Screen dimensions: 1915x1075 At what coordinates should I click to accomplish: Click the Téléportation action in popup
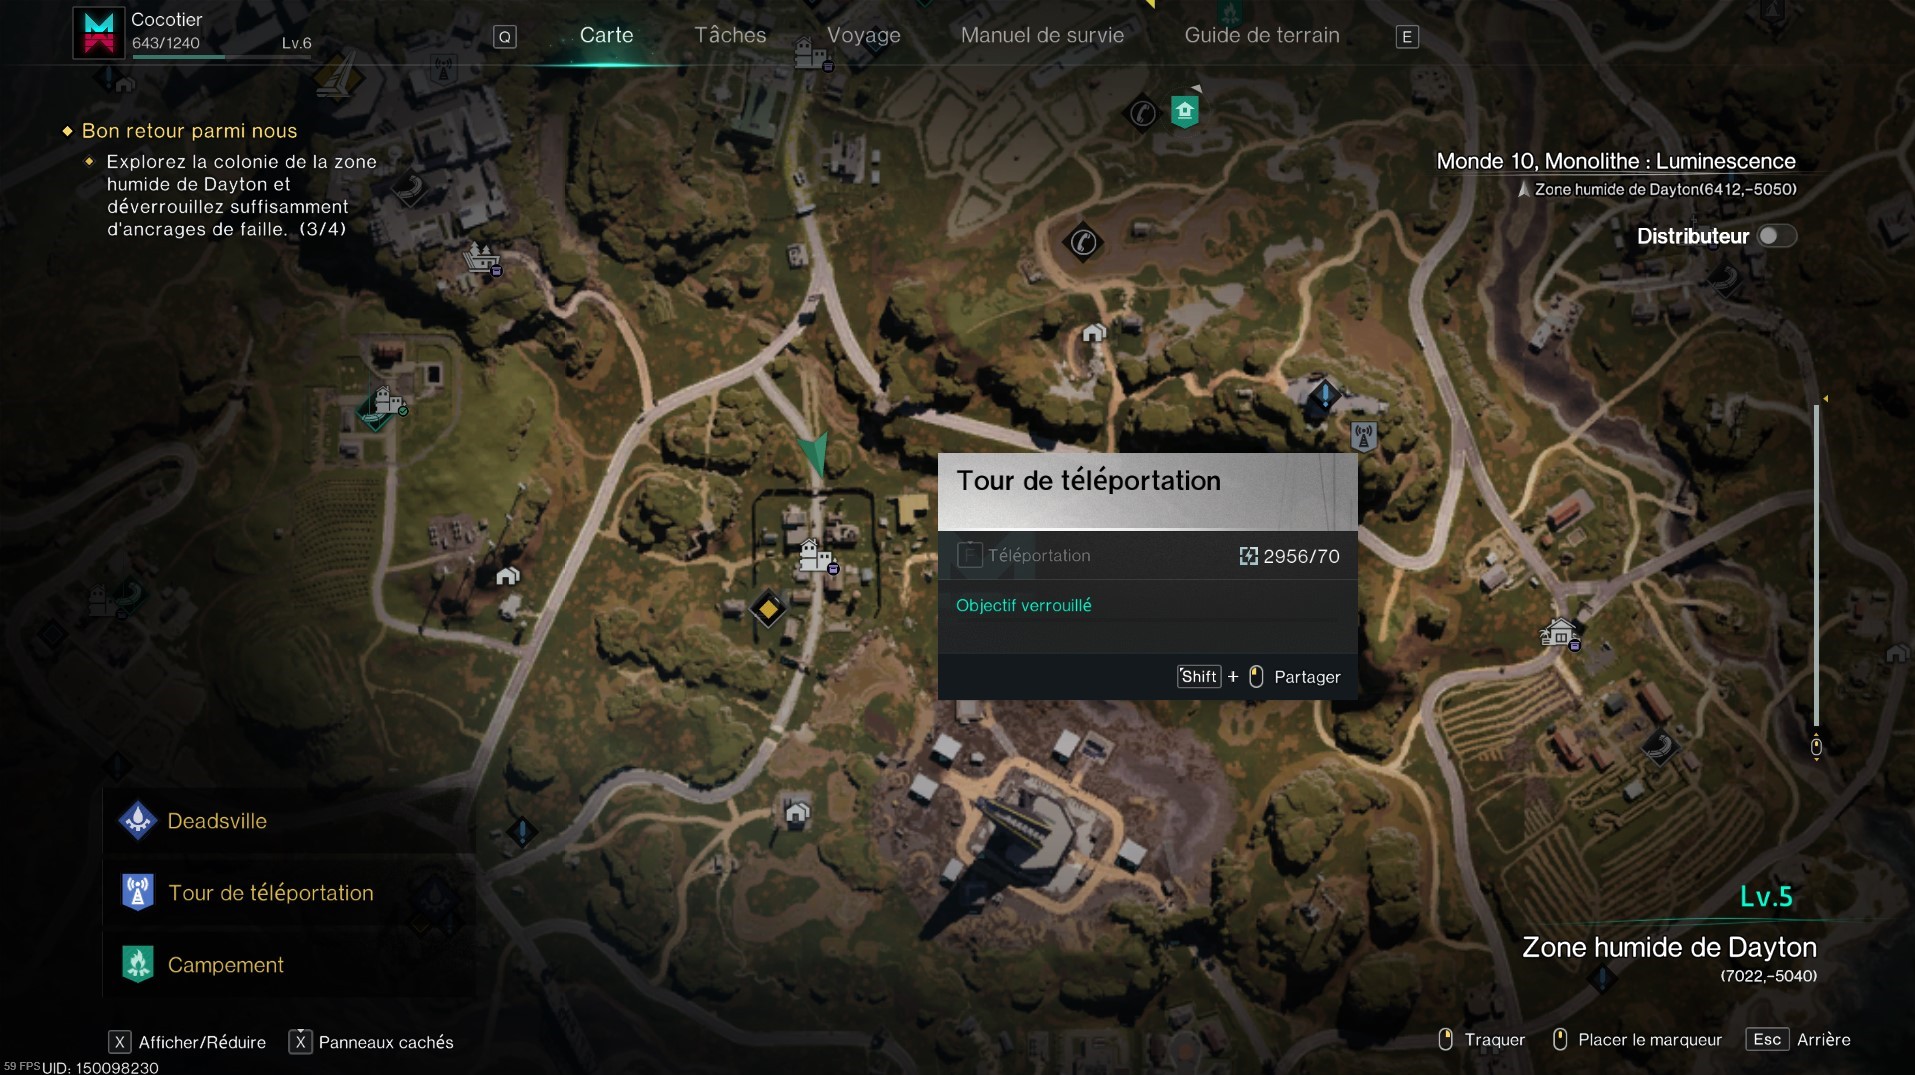[x=1147, y=556]
